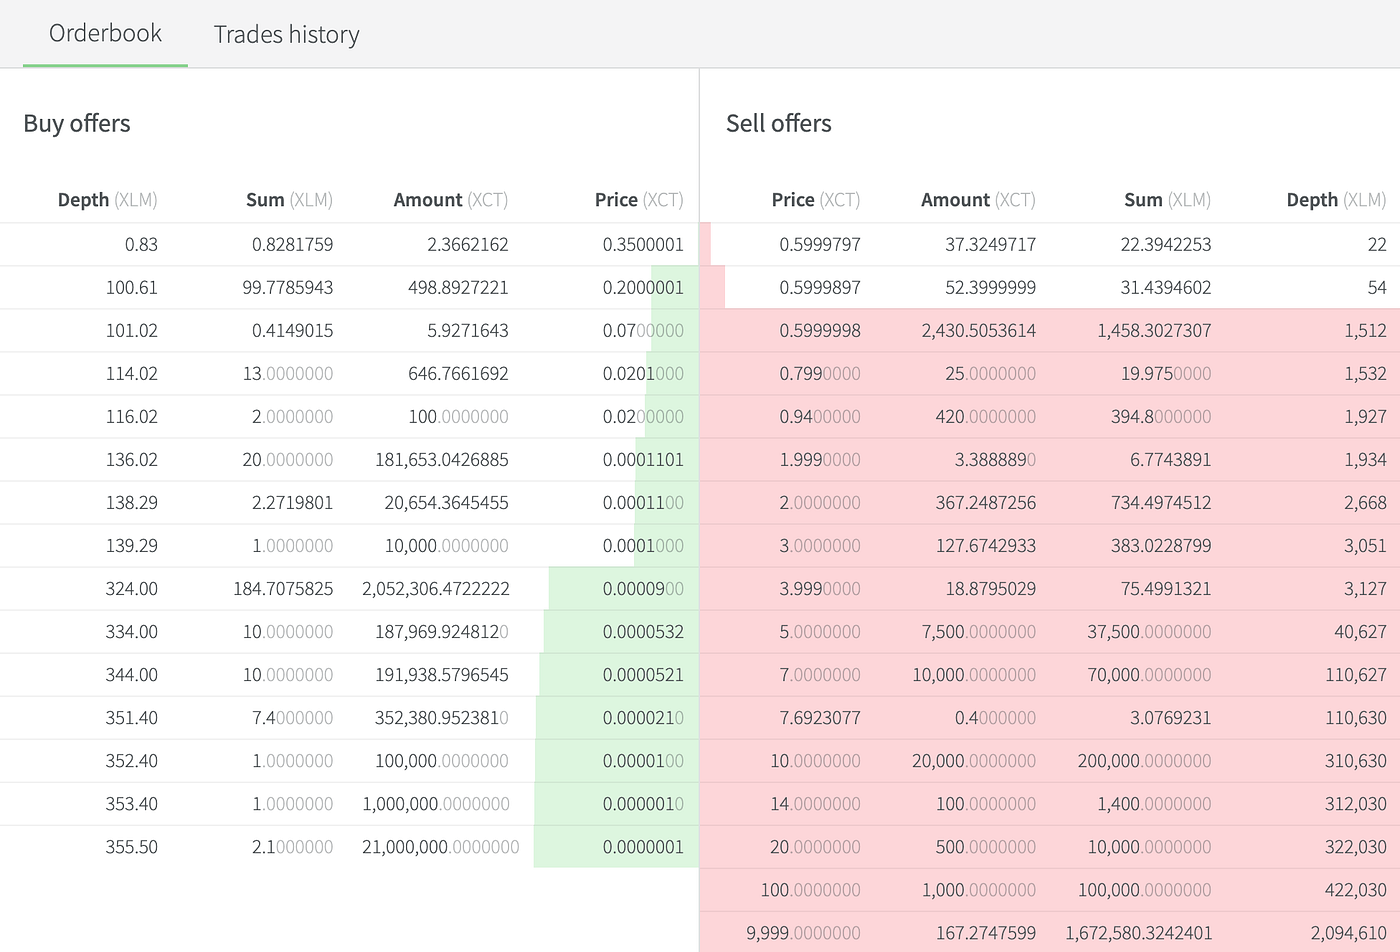This screenshot has height=952, width=1400.
Task: Click buy depth value 355.50
Action: pyautogui.click(x=132, y=846)
